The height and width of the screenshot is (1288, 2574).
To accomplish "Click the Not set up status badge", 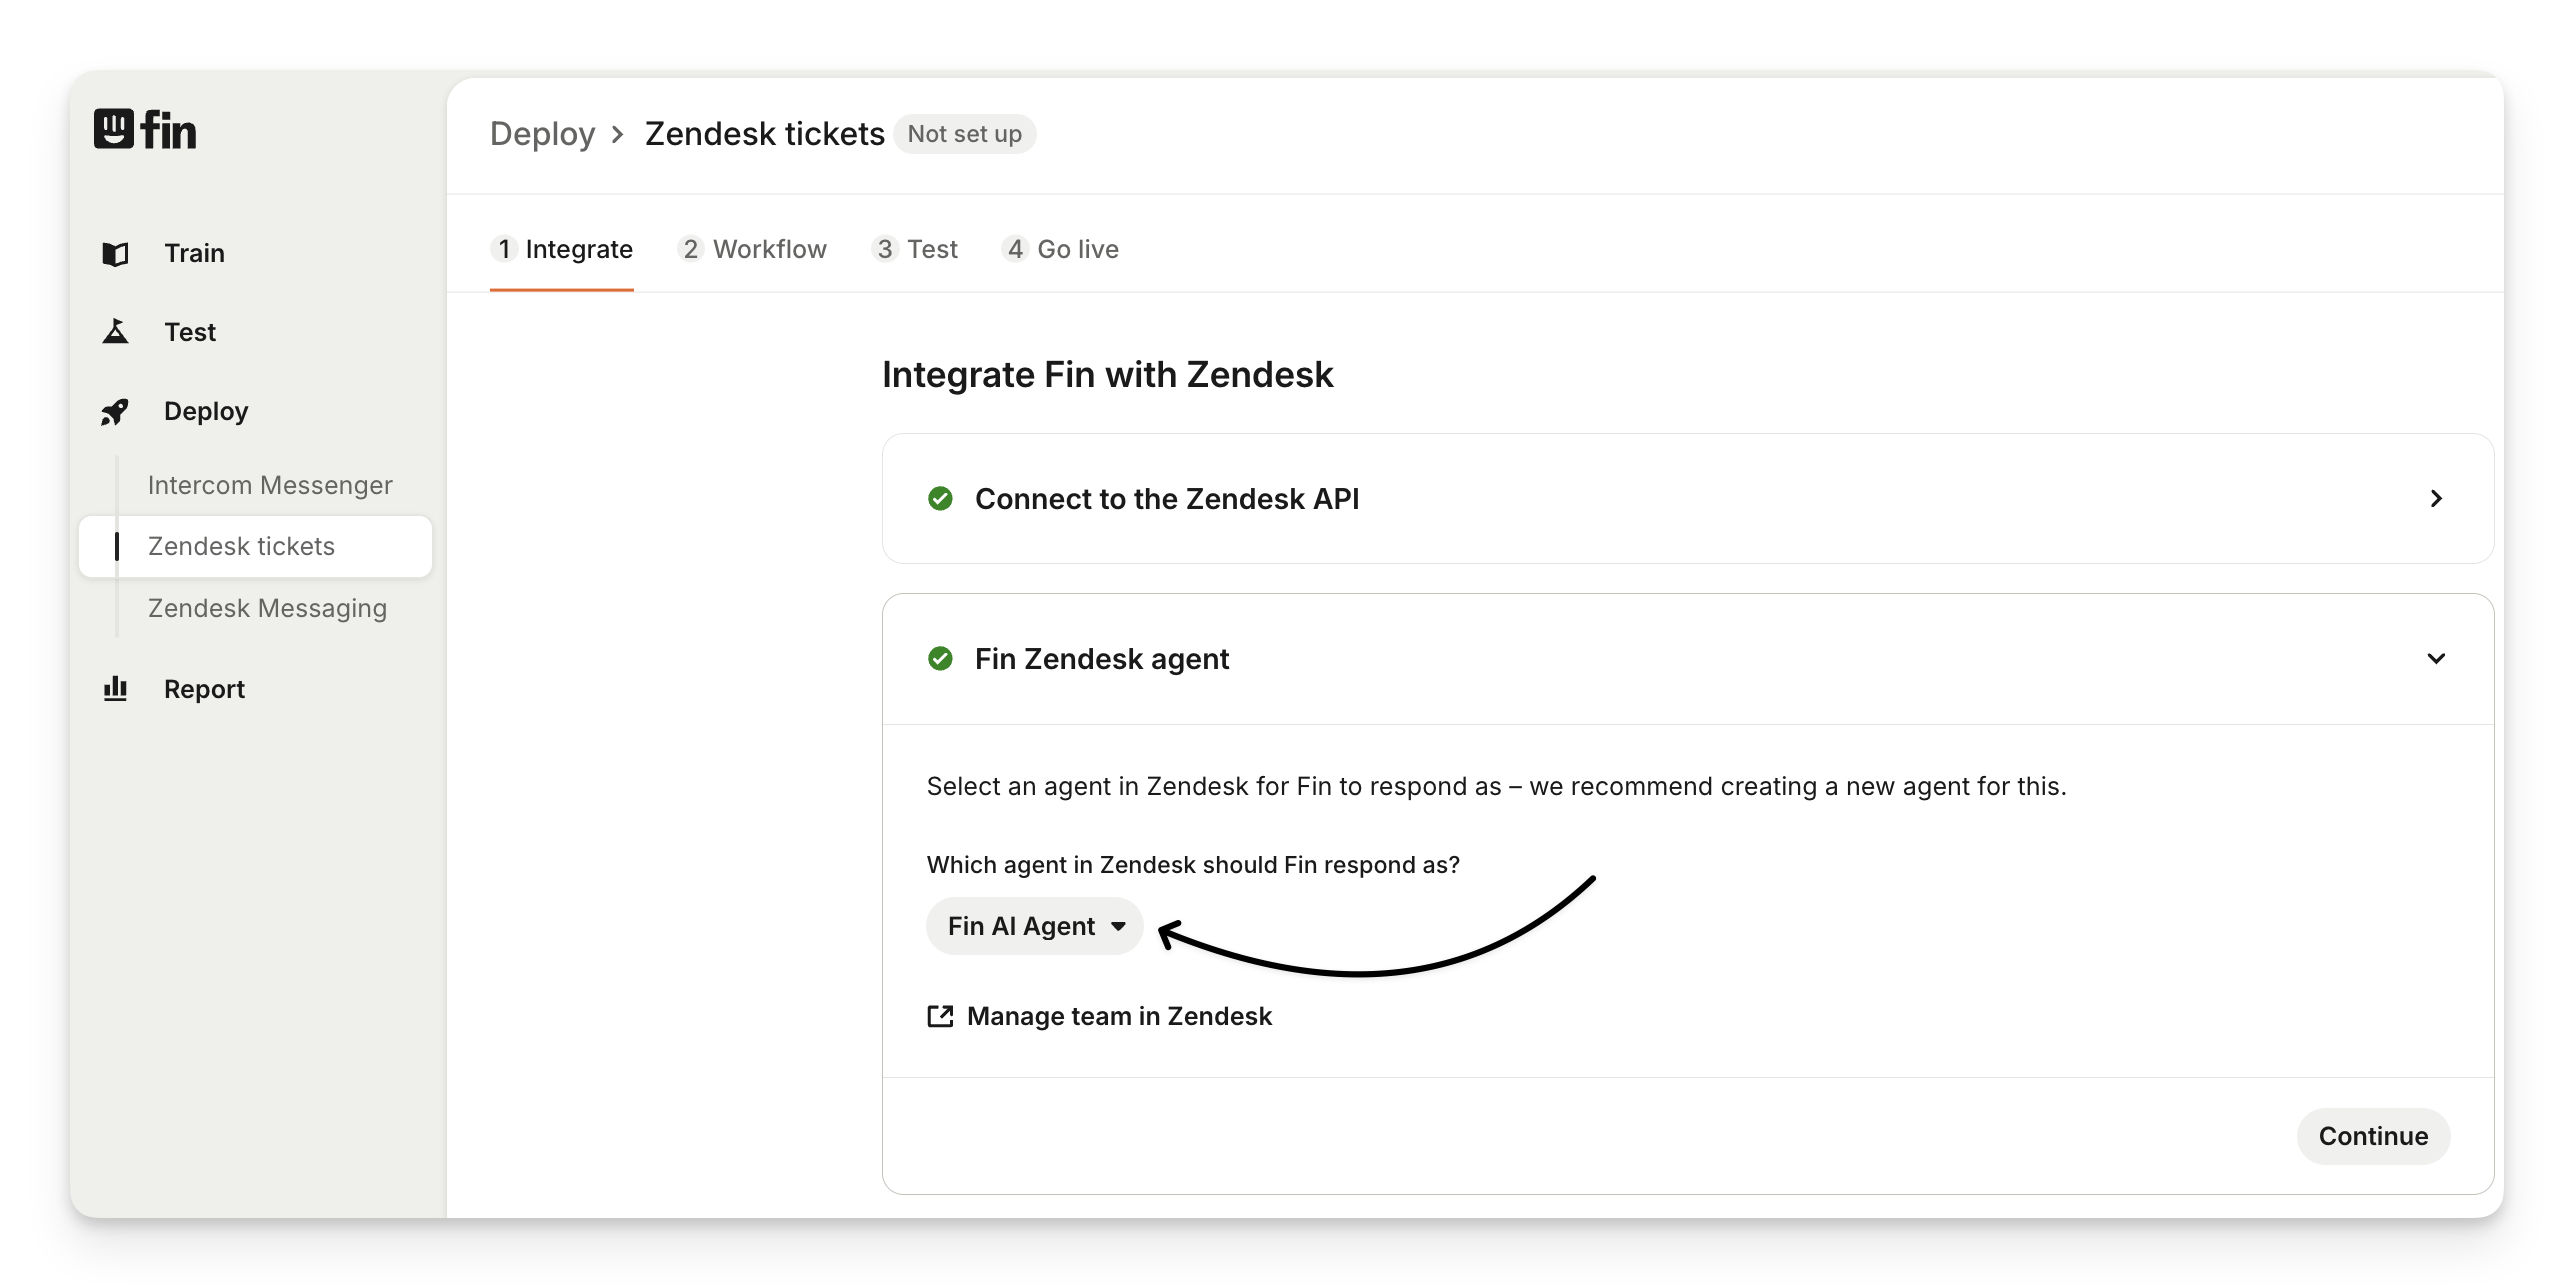I will [x=964, y=135].
